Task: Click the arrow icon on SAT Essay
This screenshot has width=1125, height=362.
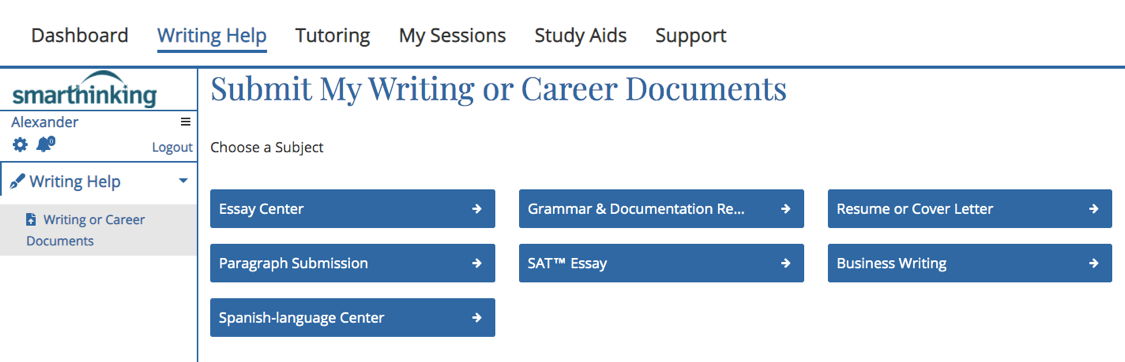Action: click(x=785, y=263)
